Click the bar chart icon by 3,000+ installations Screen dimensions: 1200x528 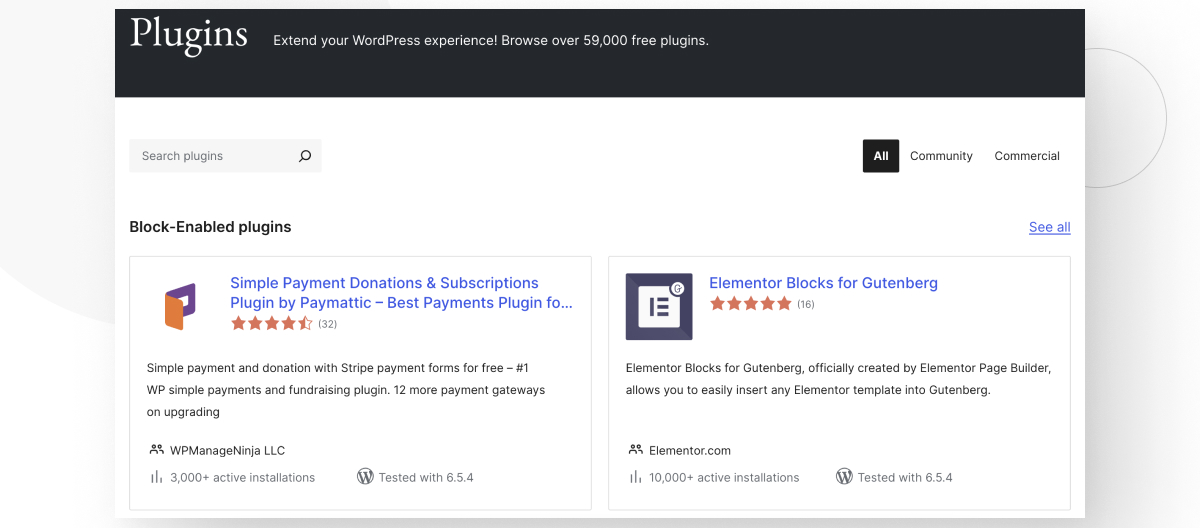click(156, 477)
